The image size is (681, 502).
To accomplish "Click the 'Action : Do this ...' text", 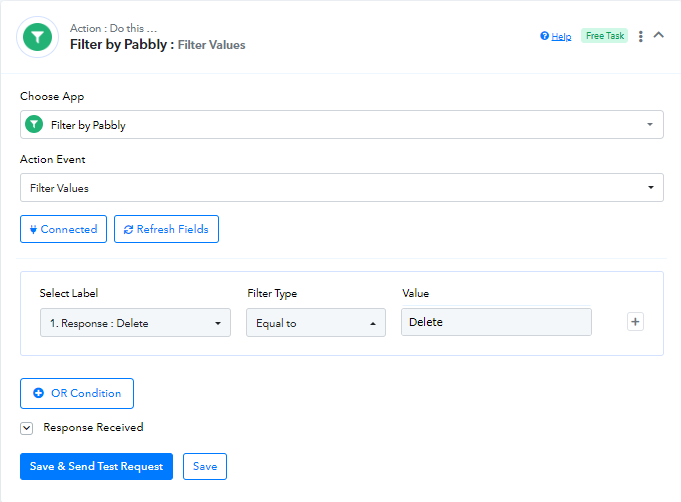I will [x=113, y=28].
